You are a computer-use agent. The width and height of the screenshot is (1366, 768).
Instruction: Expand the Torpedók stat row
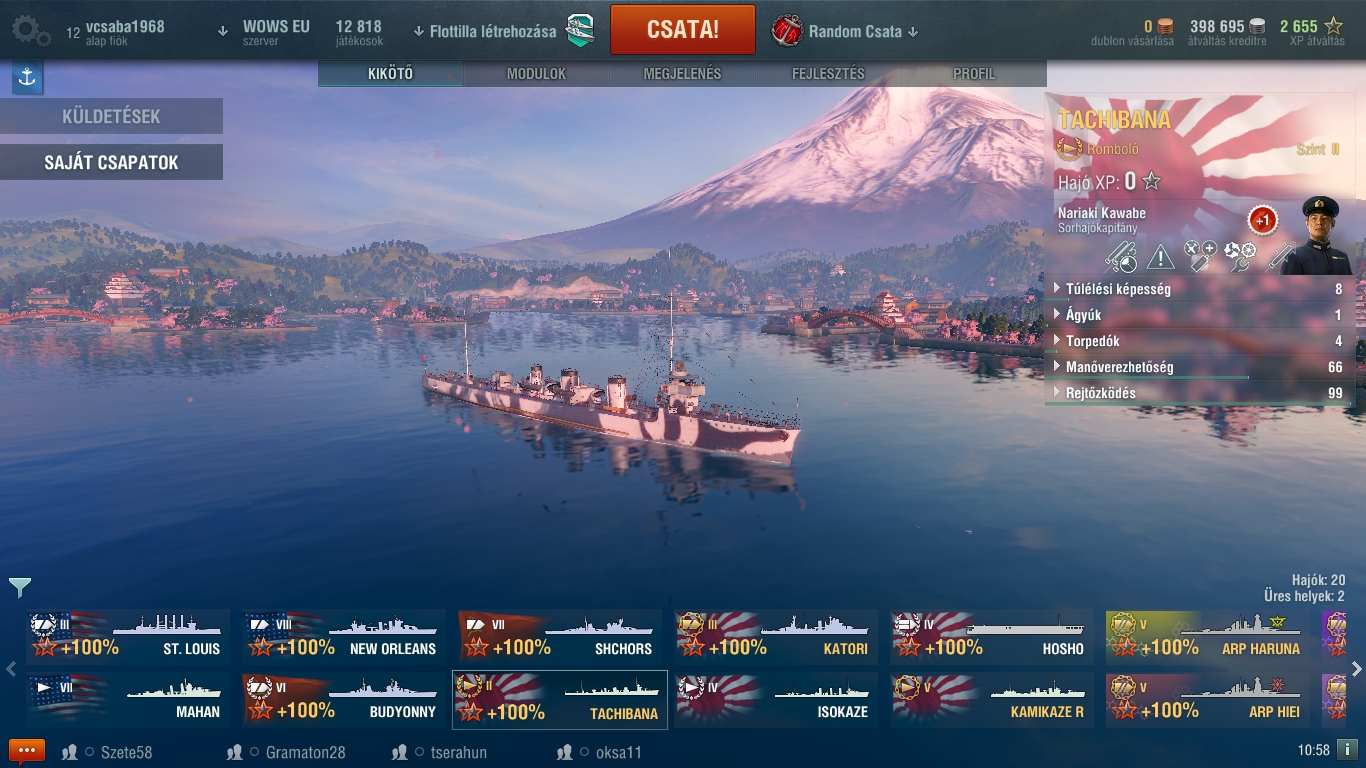coord(1200,341)
